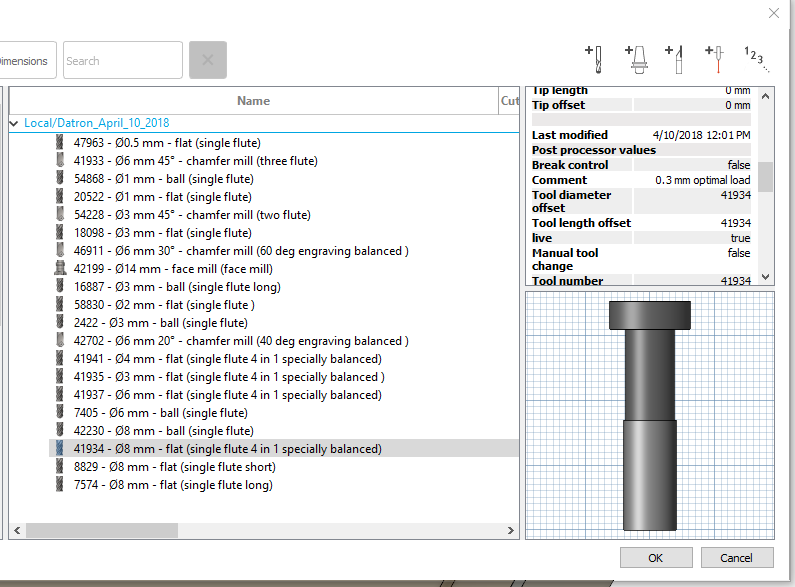Click the tool icon for 8829
The height and width of the screenshot is (587, 795).
click(x=60, y=466)
